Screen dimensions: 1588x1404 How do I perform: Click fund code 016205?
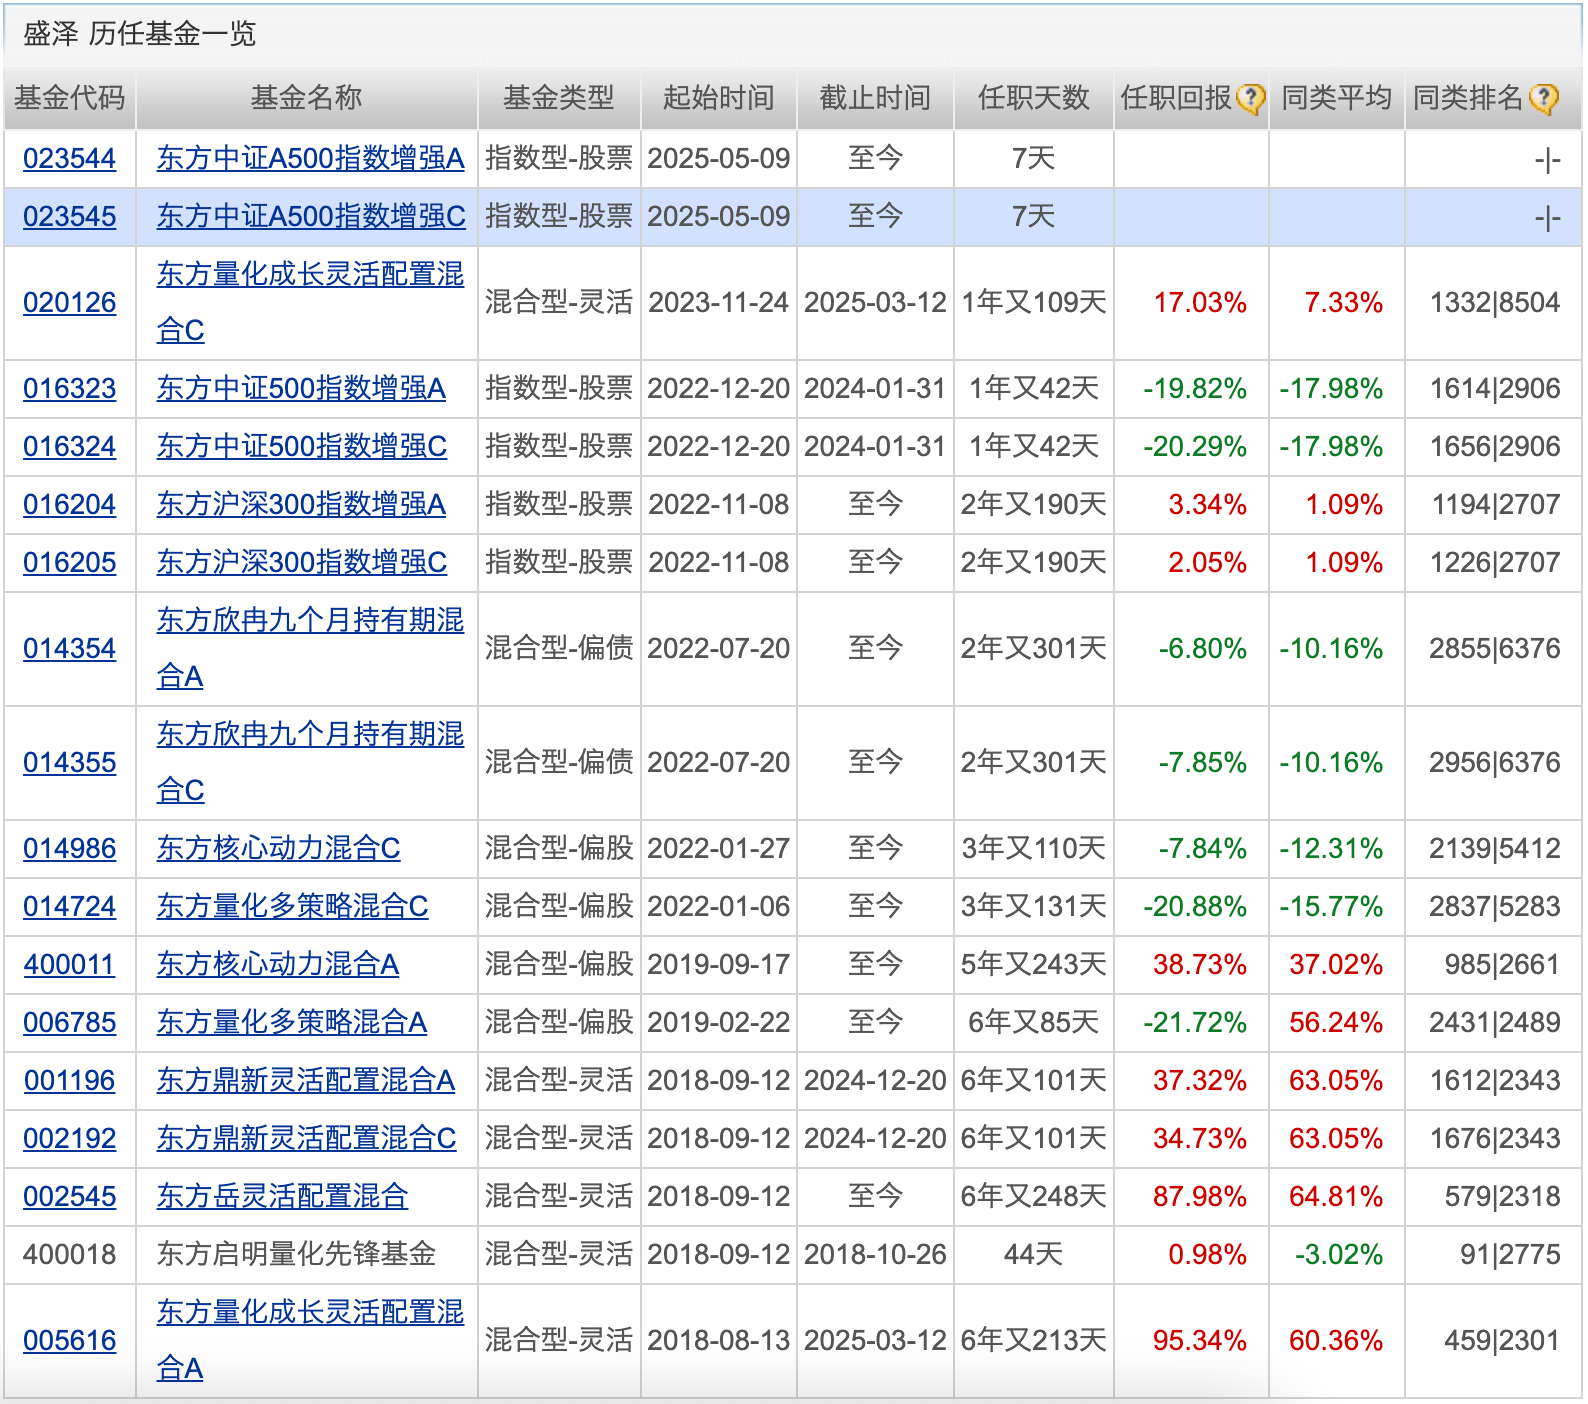coord(69,563)
